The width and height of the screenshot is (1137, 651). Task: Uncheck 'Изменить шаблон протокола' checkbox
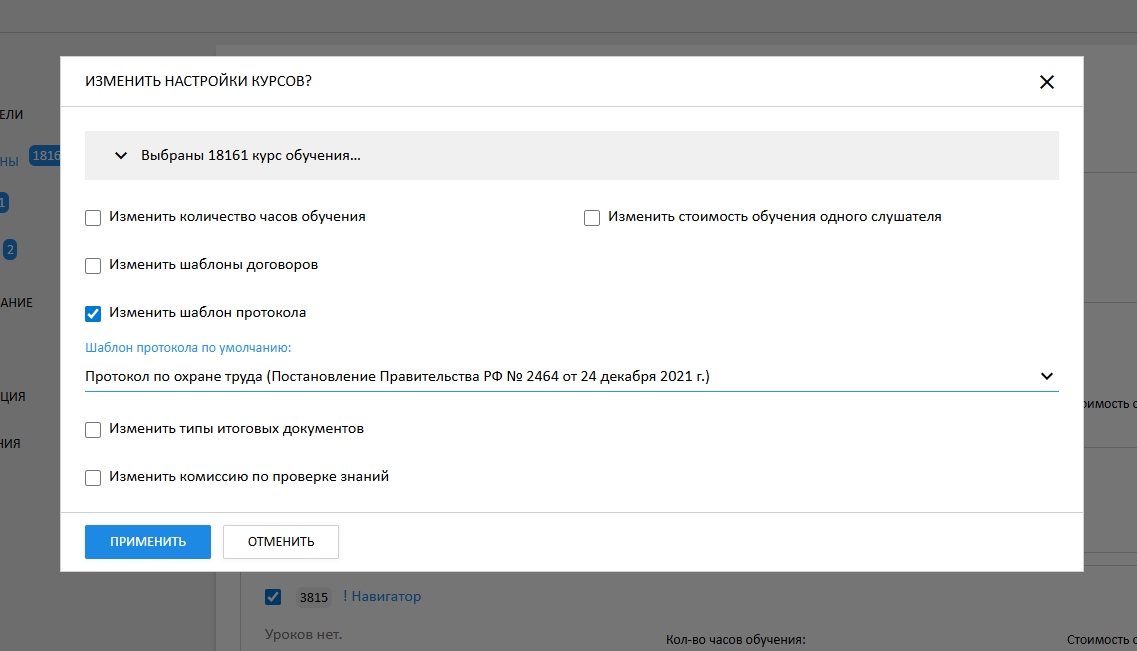coord(93,314)
